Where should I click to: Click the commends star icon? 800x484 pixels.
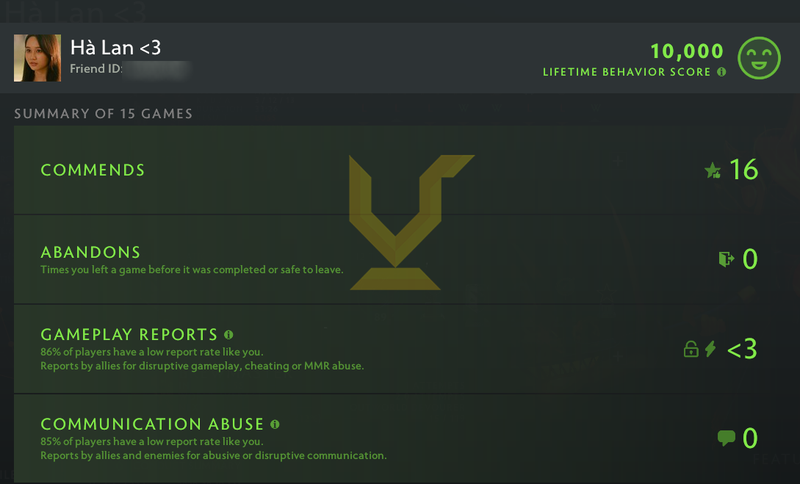click(713, 170)
